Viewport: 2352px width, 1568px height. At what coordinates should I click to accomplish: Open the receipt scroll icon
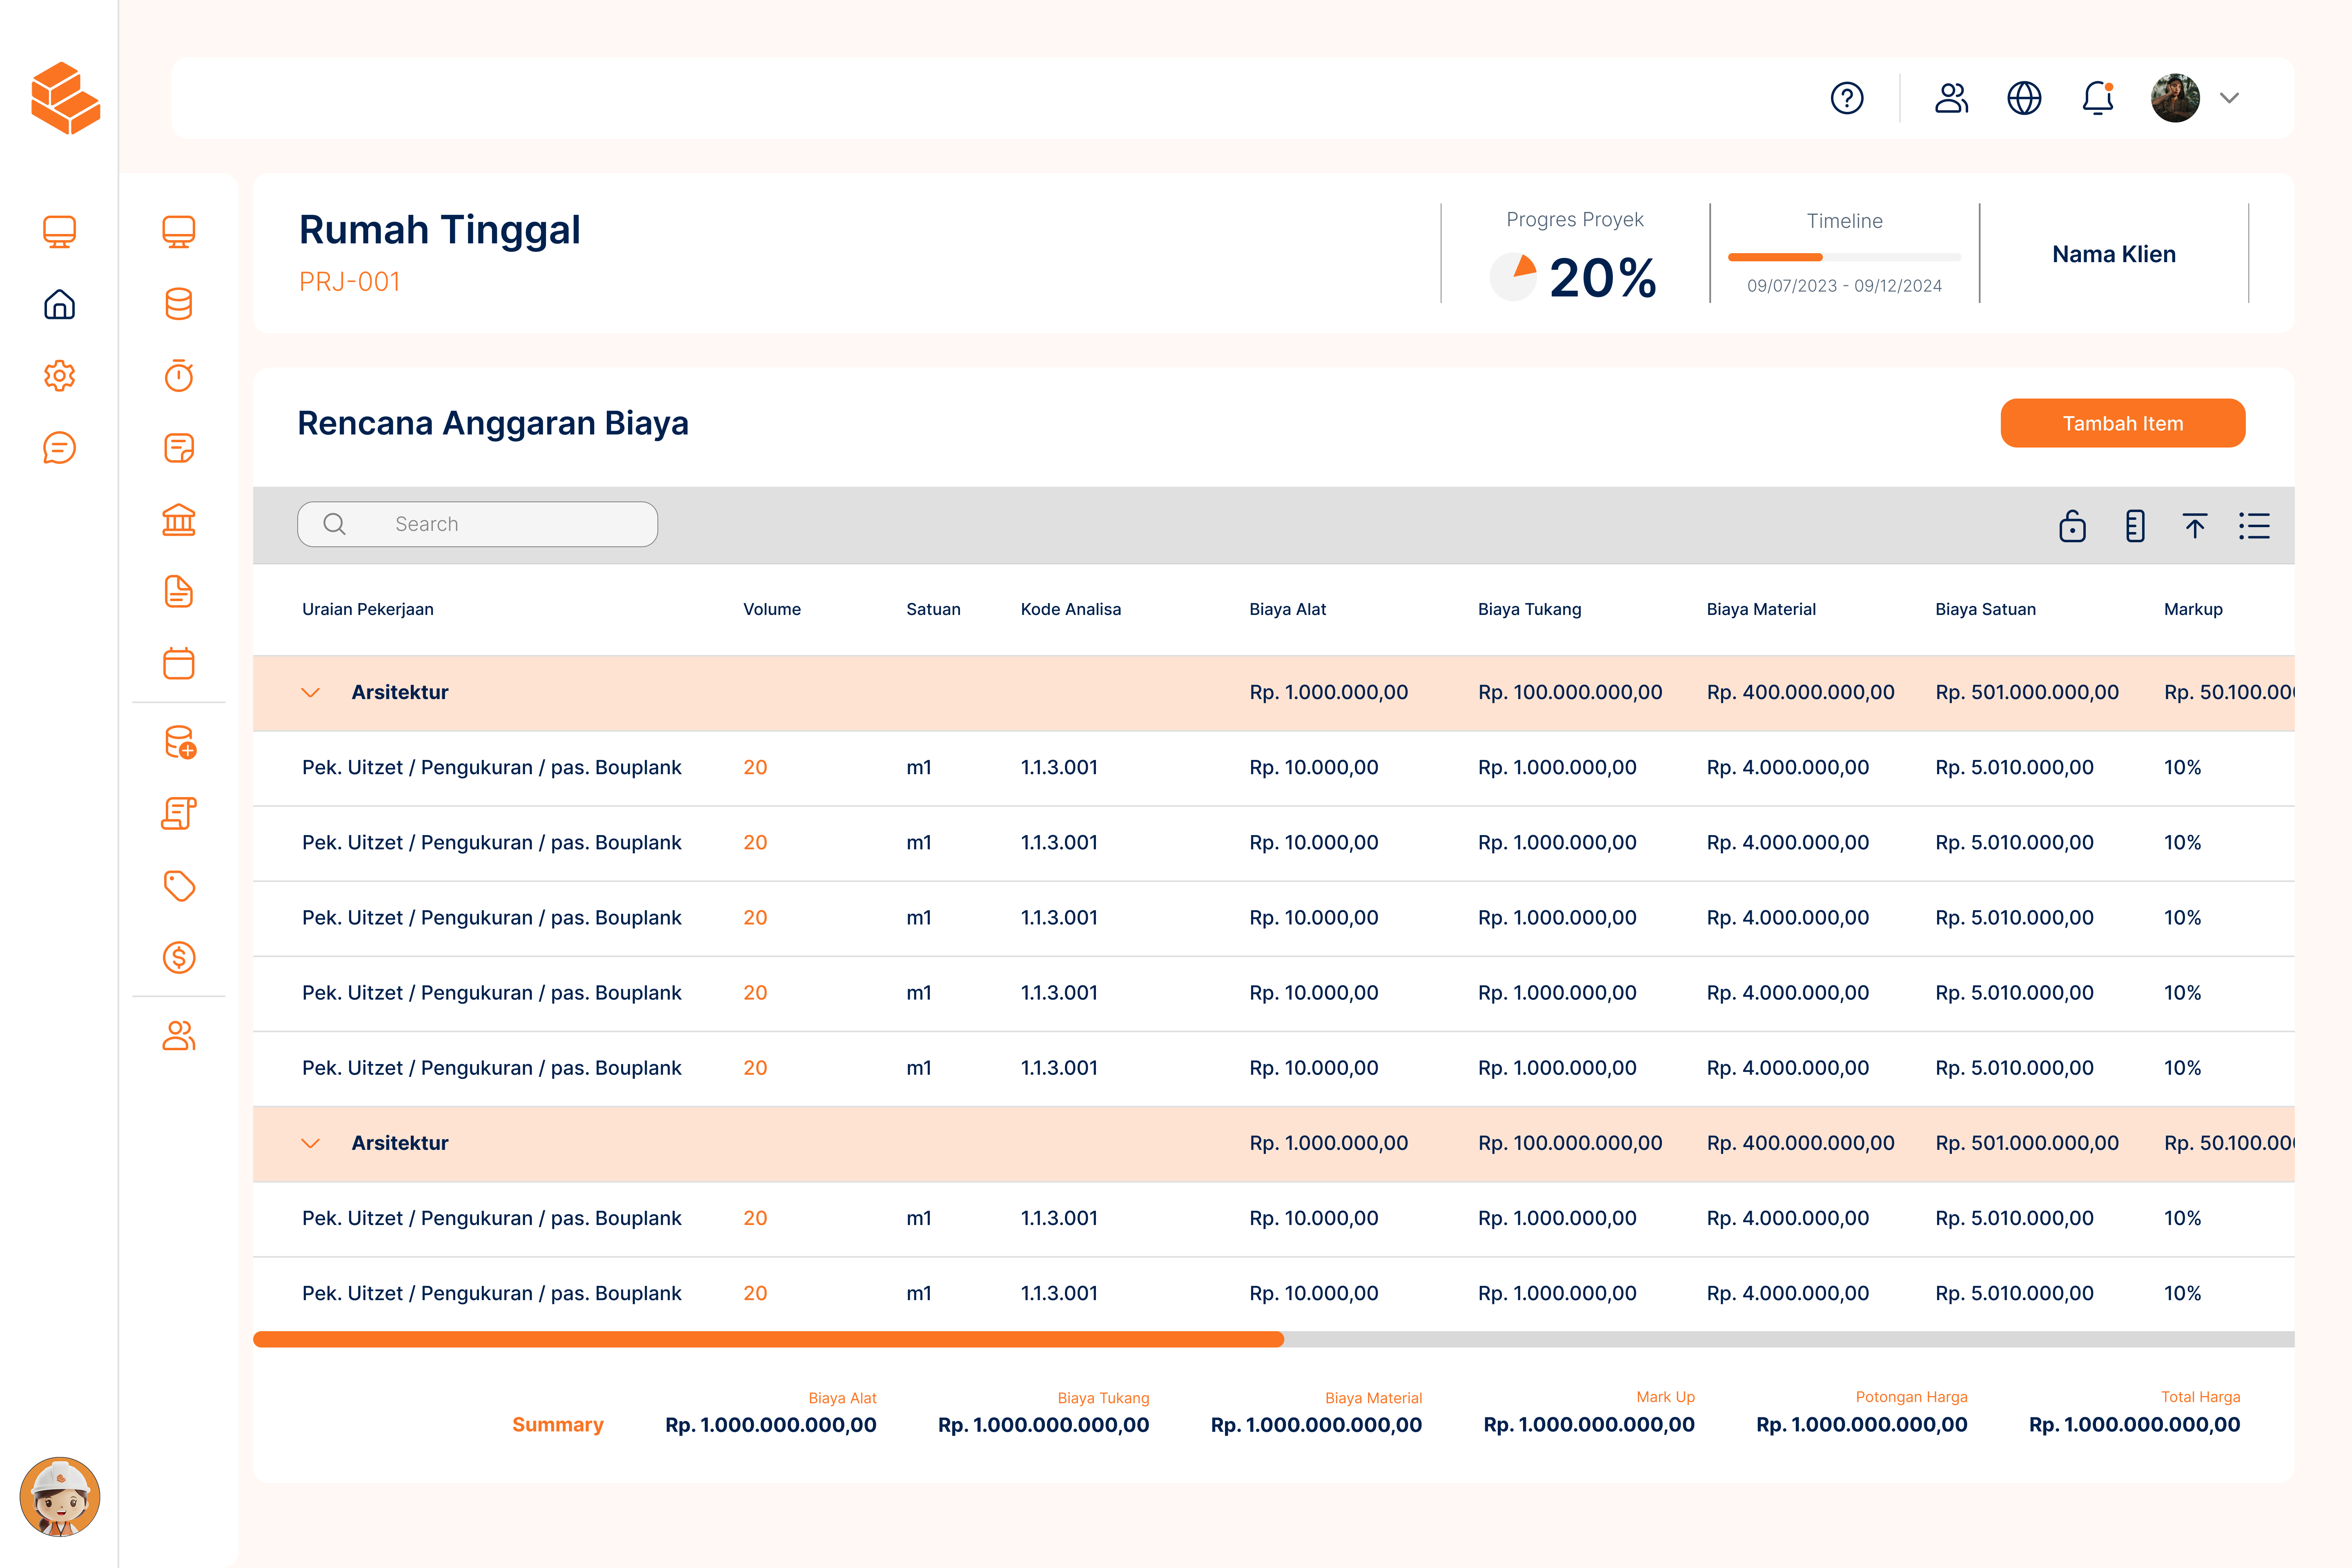(179, 814)
